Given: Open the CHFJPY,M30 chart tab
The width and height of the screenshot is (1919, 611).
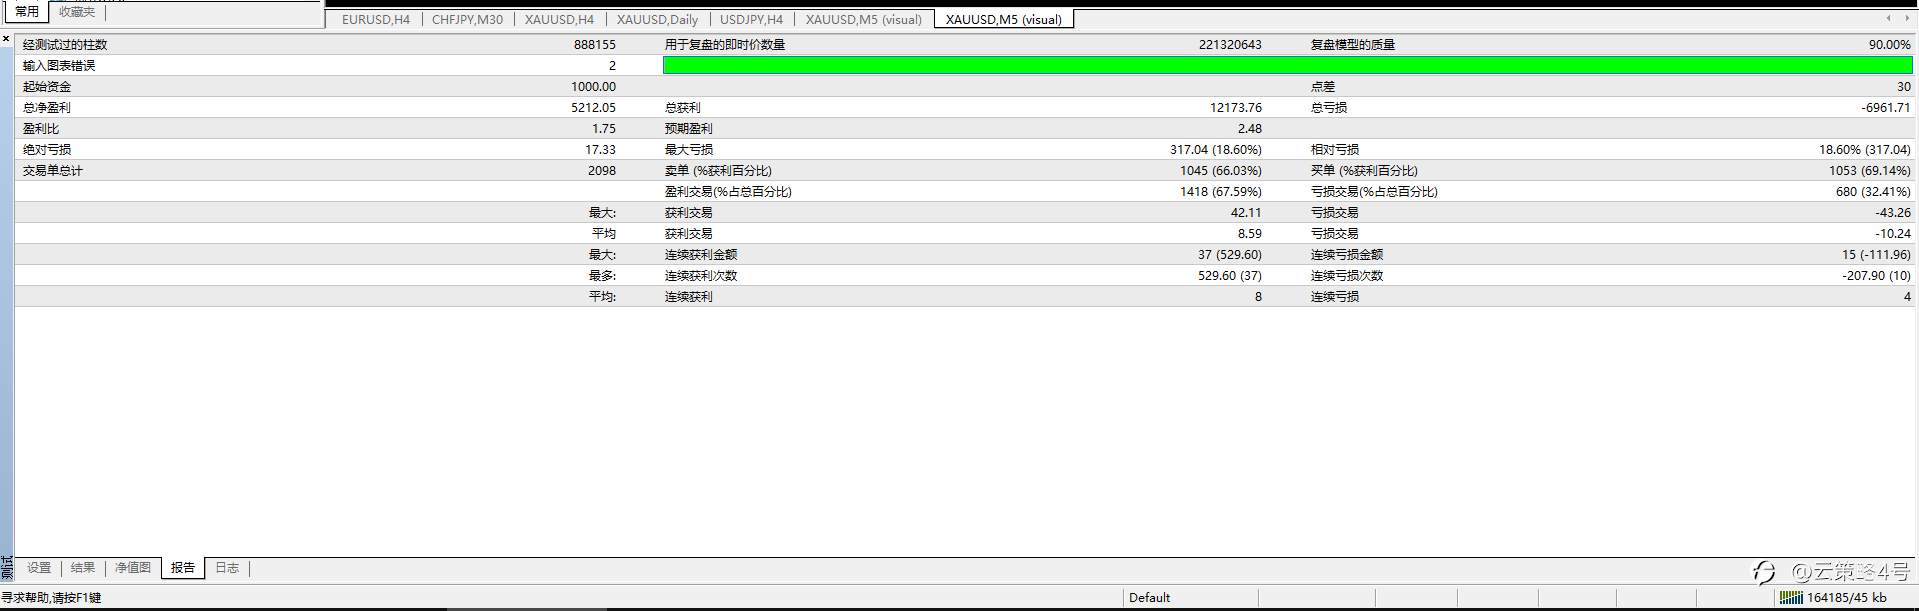Looking at the screenshot, I should (x=467, y=19).
